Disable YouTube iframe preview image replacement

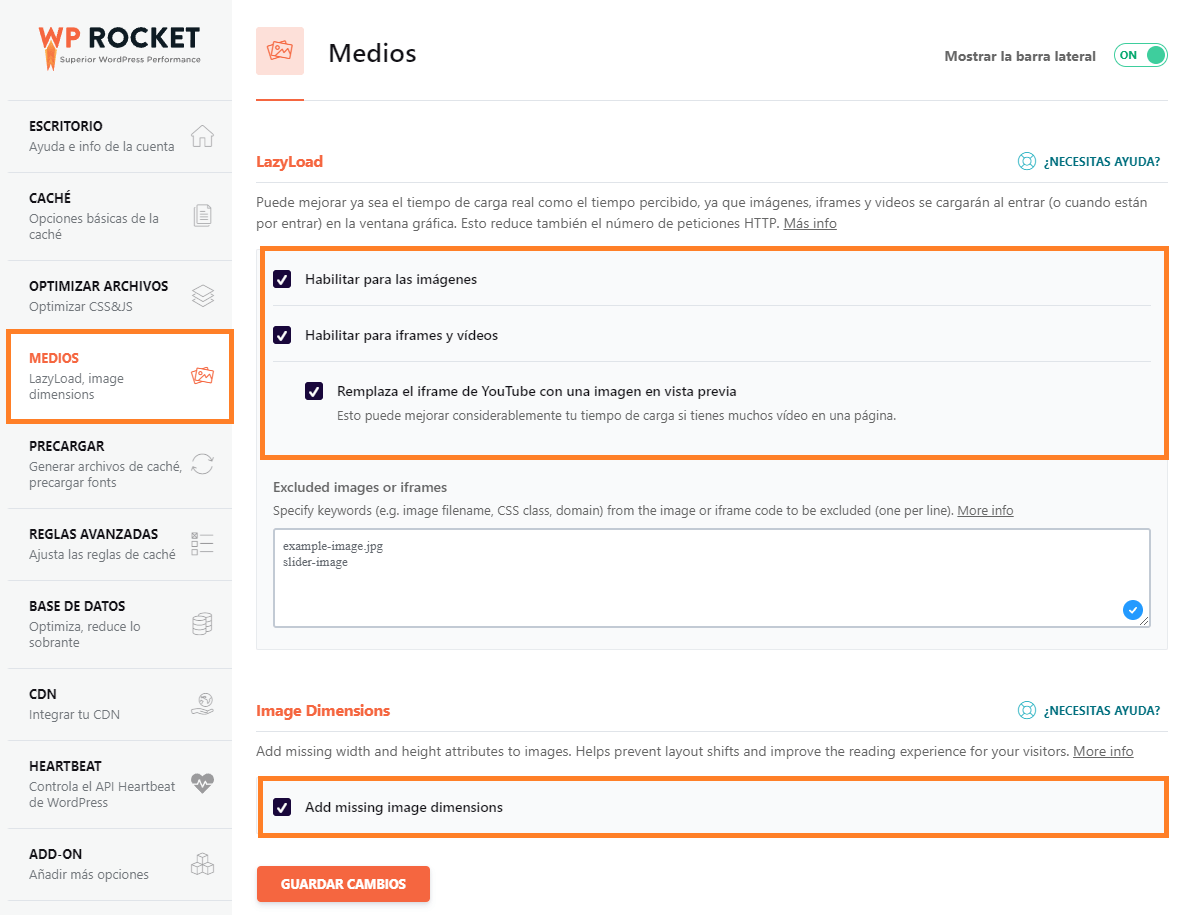click(314, 391)
